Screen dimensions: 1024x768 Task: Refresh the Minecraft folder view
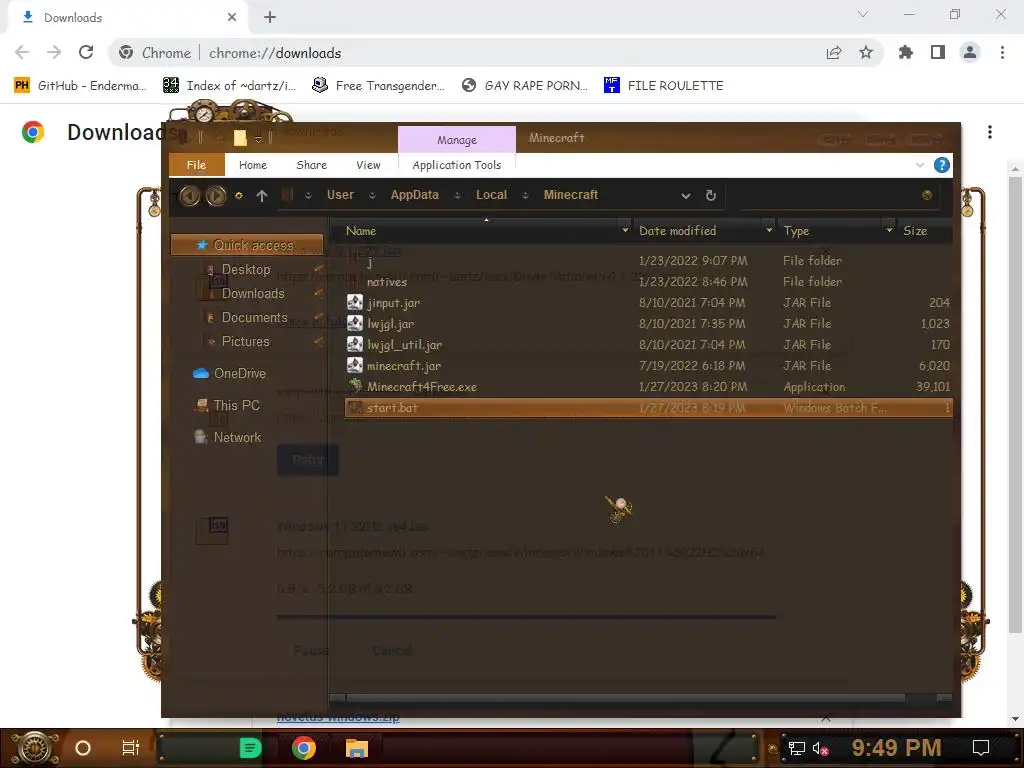point(711,195)
